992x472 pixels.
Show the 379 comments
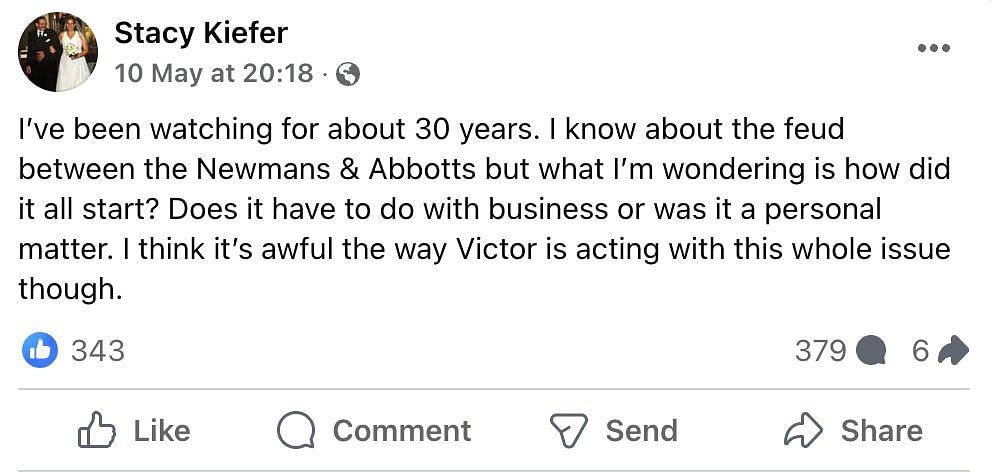tap(820, 350)
